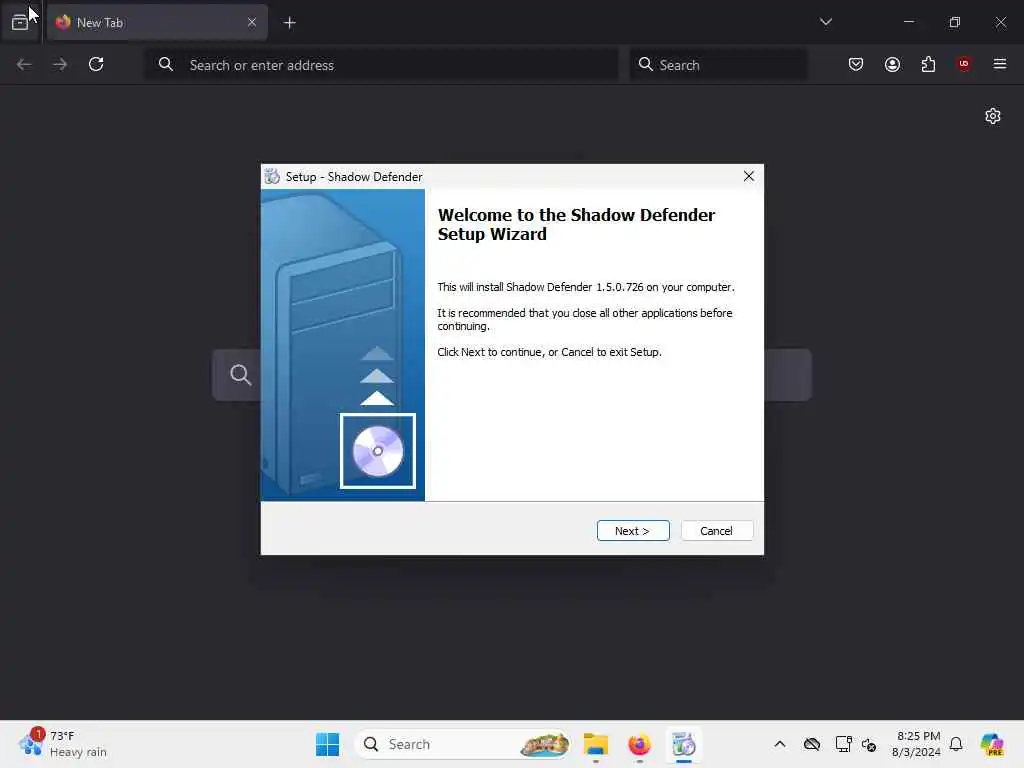Open New Tab personalize gear settings
Viewport: 1024px width, 768px height.
pos(993,116)
